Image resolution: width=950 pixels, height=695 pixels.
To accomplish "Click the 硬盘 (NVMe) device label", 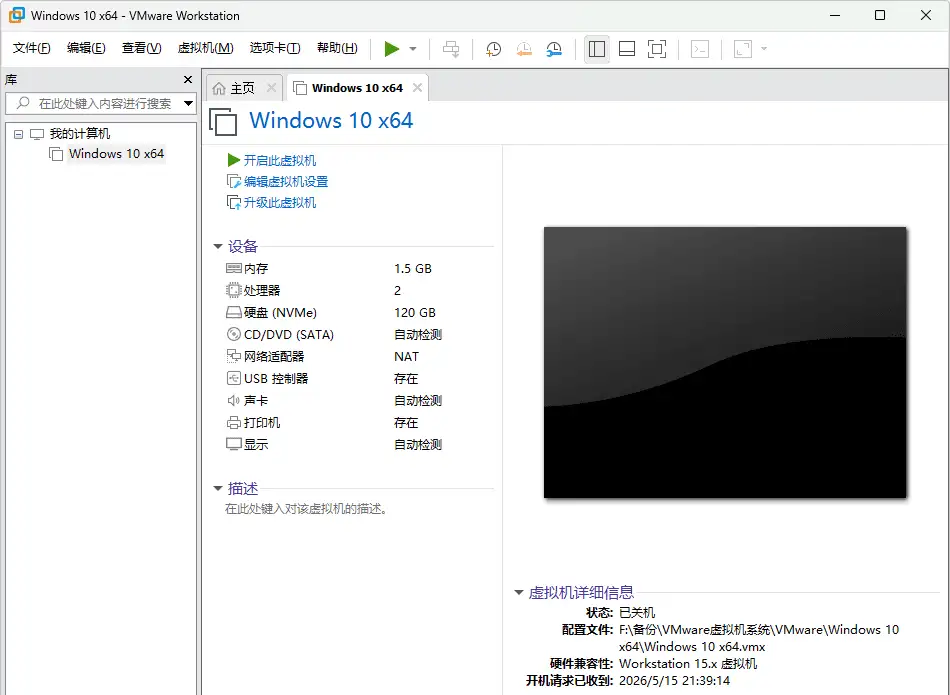I will (280, 313).
